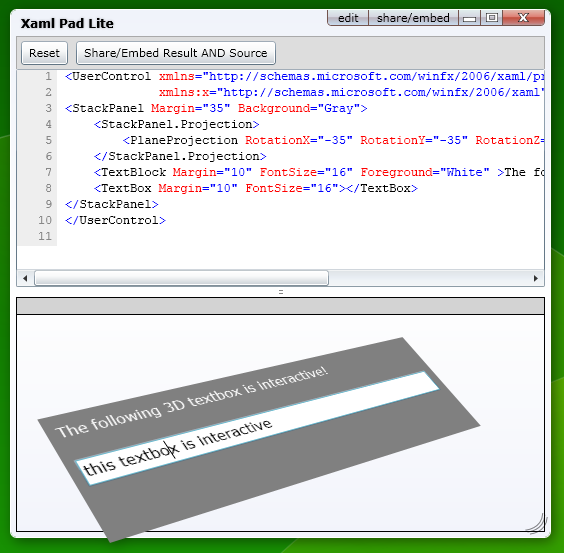Maximize the Xaml Pad Lite window
The width and height of the screenshot is (564, 553).
pos(491,18)
